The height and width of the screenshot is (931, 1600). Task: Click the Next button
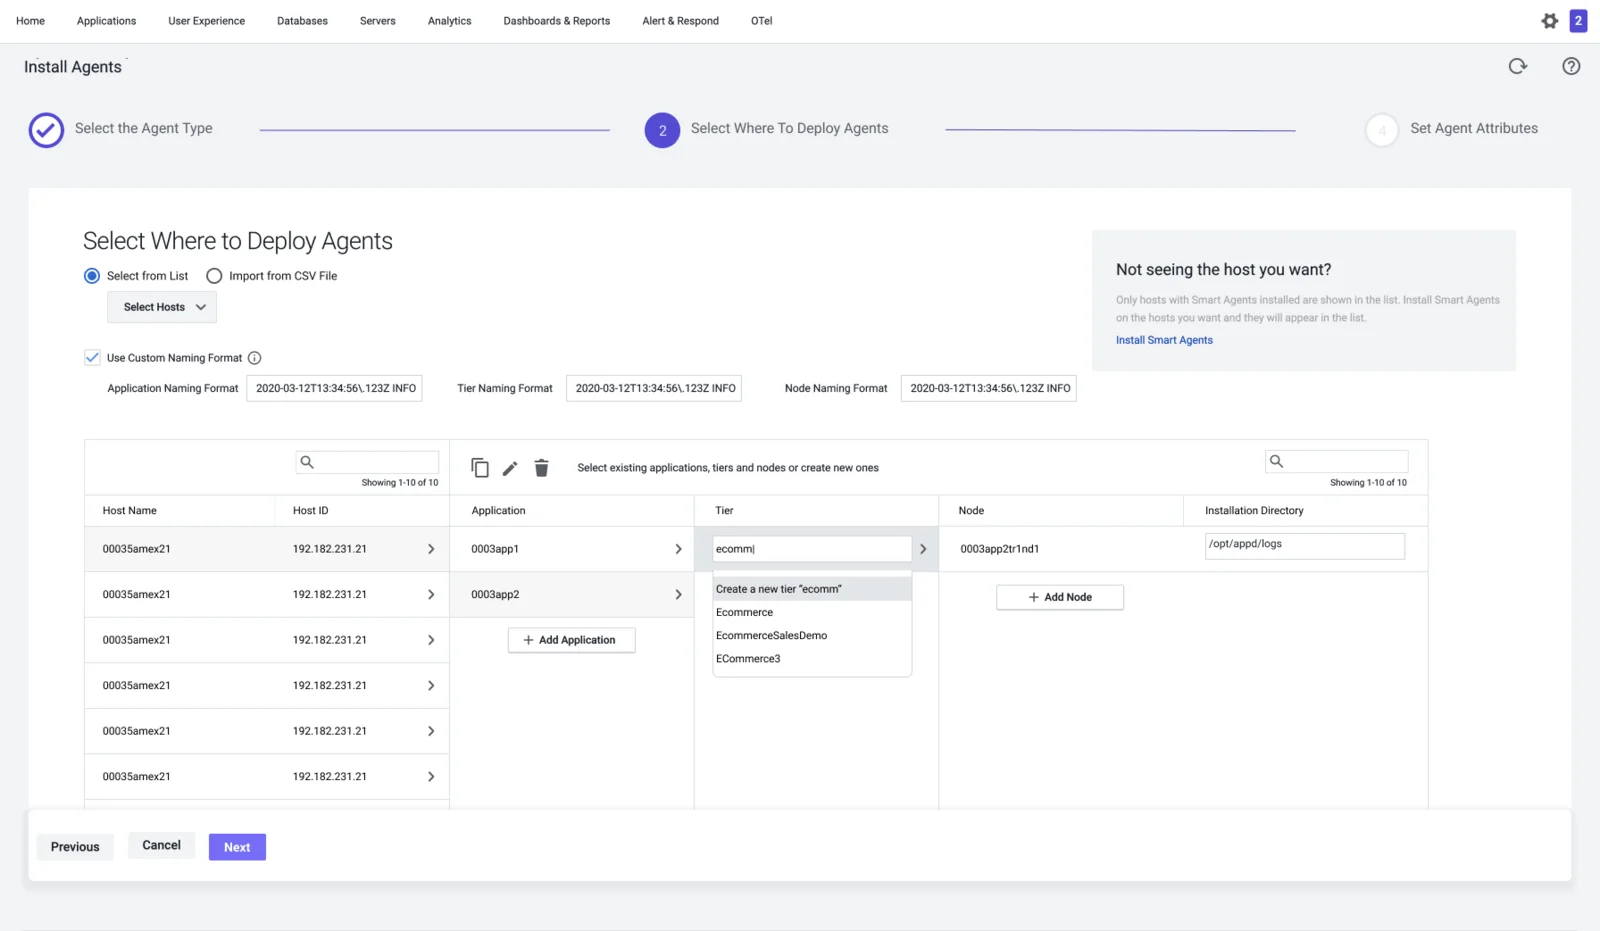point(237,847)
